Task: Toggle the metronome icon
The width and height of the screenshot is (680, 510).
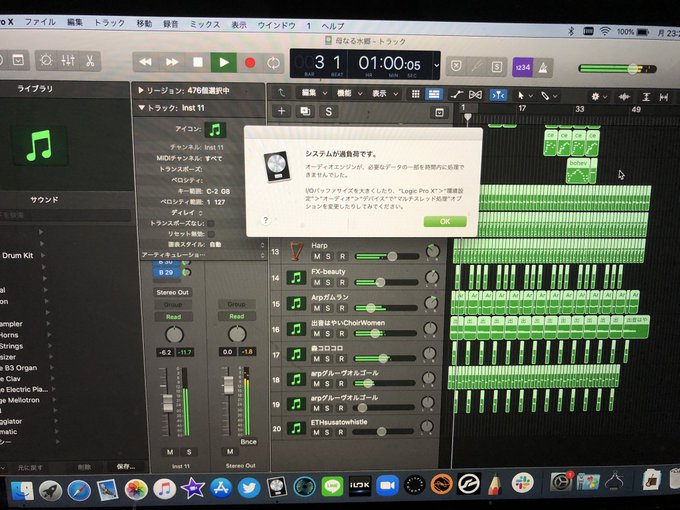Action: pyautogui.click(x=543, y=68)
